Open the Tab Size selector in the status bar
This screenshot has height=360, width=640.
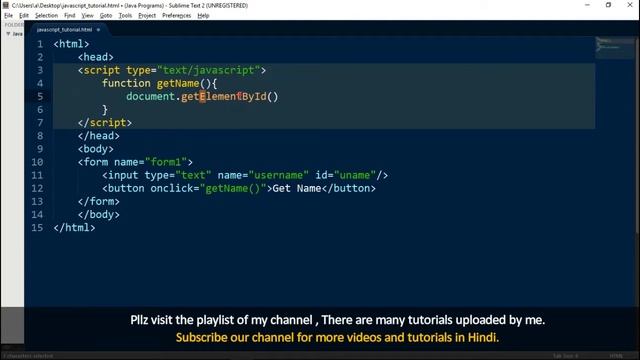pyautogui.click(x=565, y=356)
